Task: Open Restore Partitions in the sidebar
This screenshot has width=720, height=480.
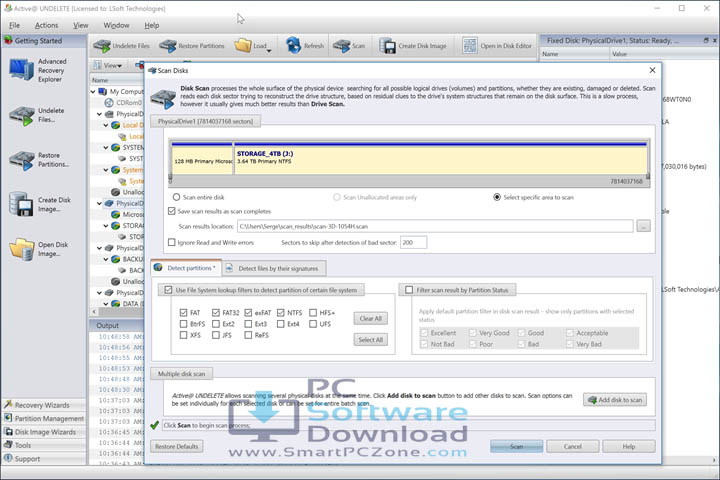Action: pos(38,160)
